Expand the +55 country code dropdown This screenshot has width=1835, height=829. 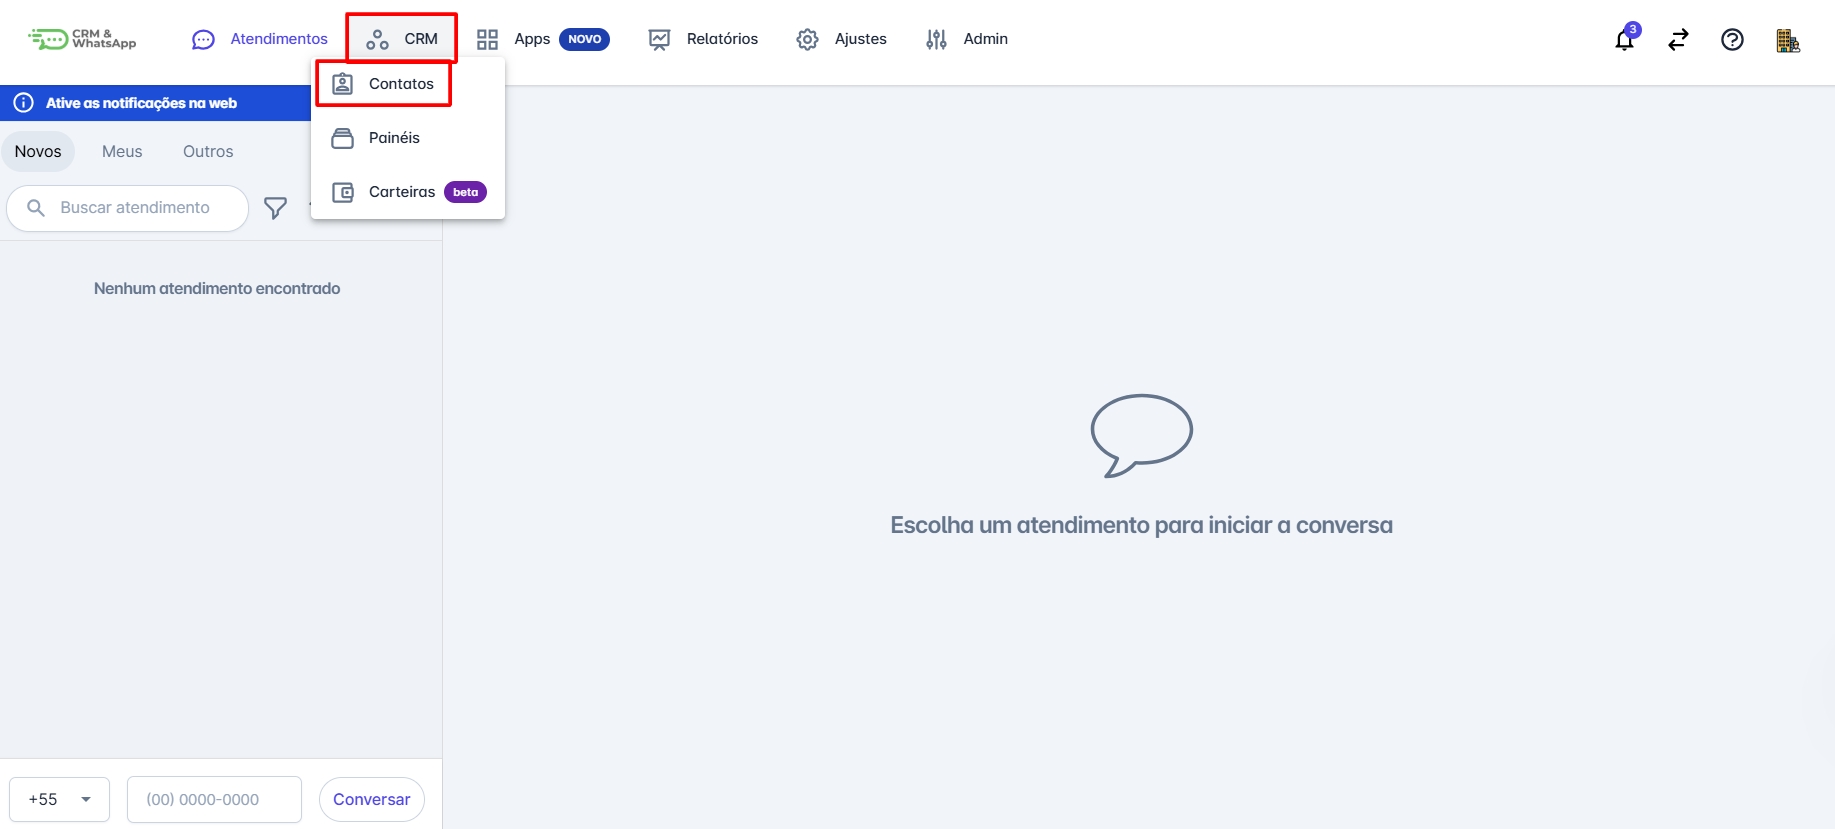[x=60, y=799]
